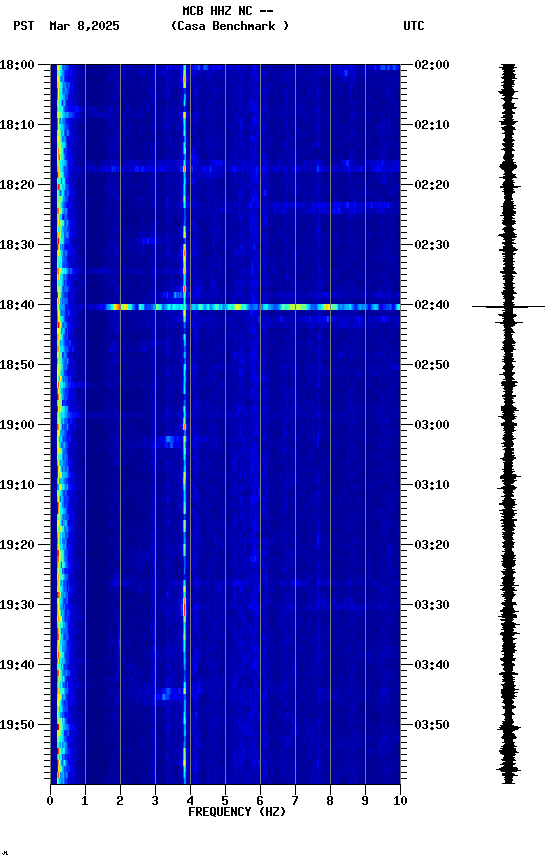Click the '18:00' PST time label
Screen dimensions: 552x864
pyautogui.click(x=17, y=65)
